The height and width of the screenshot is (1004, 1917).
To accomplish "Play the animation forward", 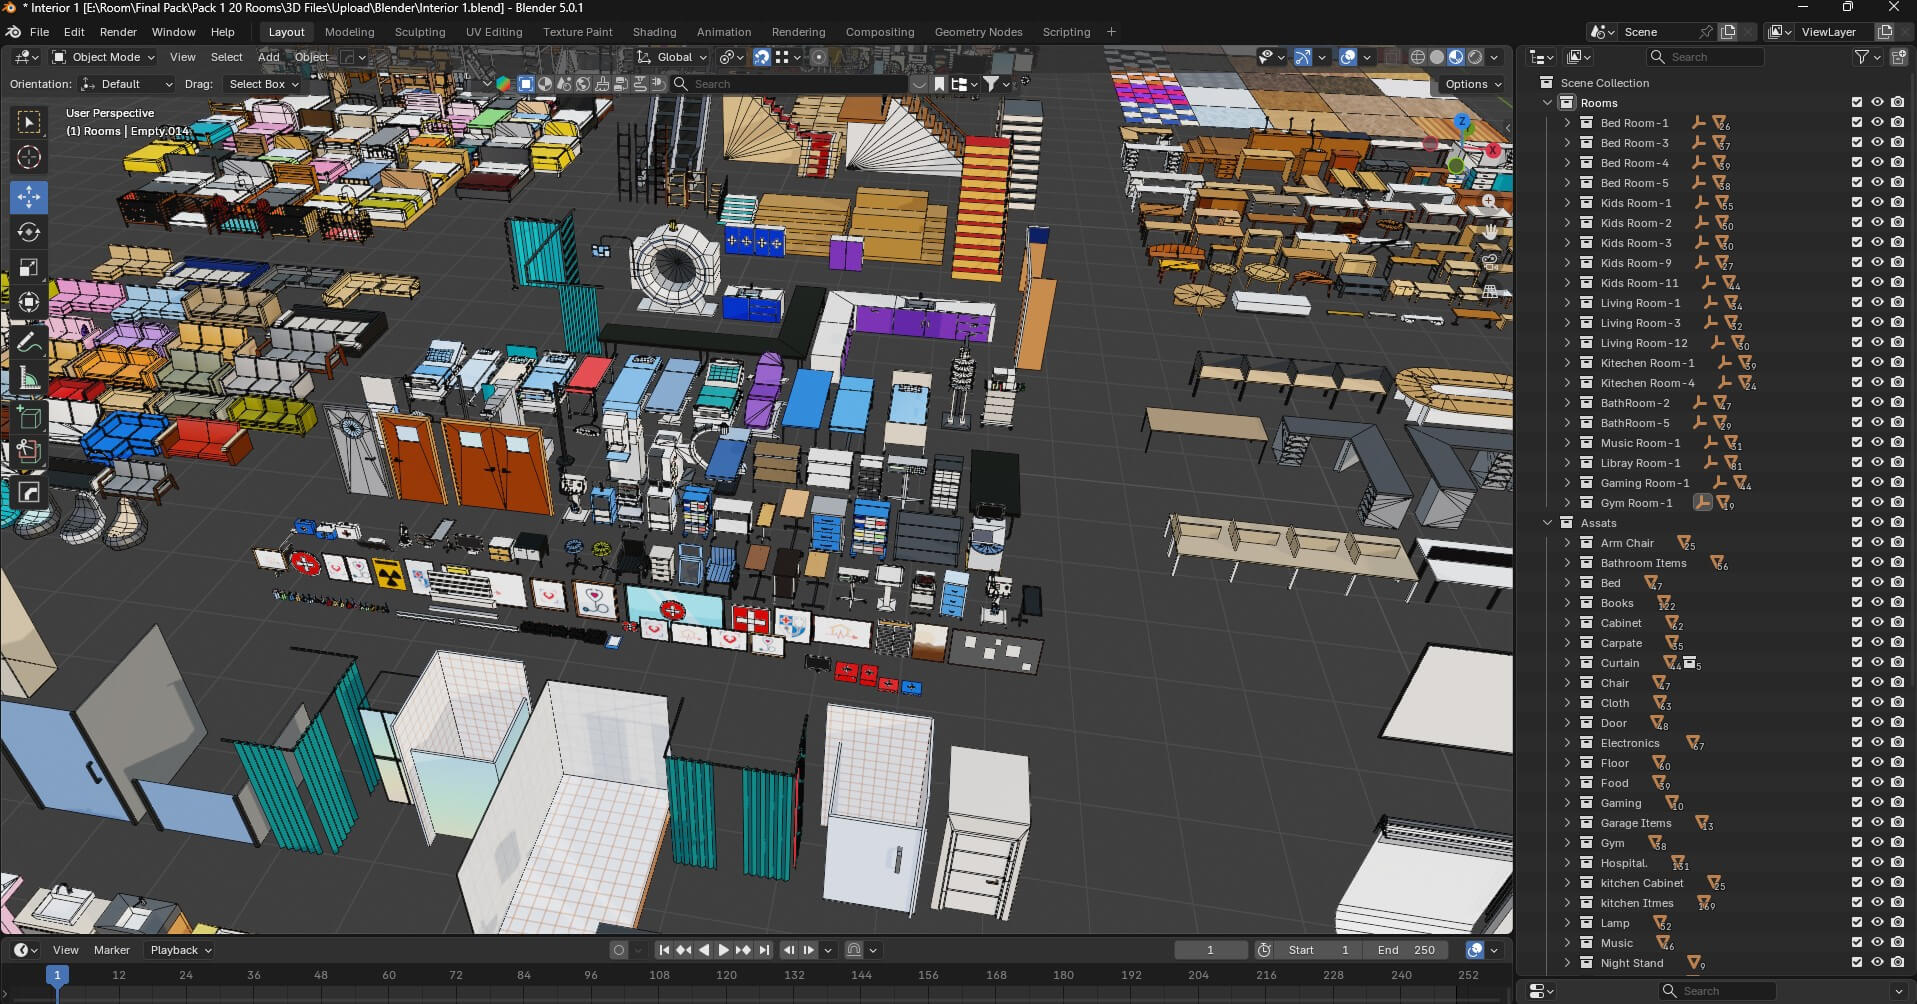I will click(x=724, y=950).
